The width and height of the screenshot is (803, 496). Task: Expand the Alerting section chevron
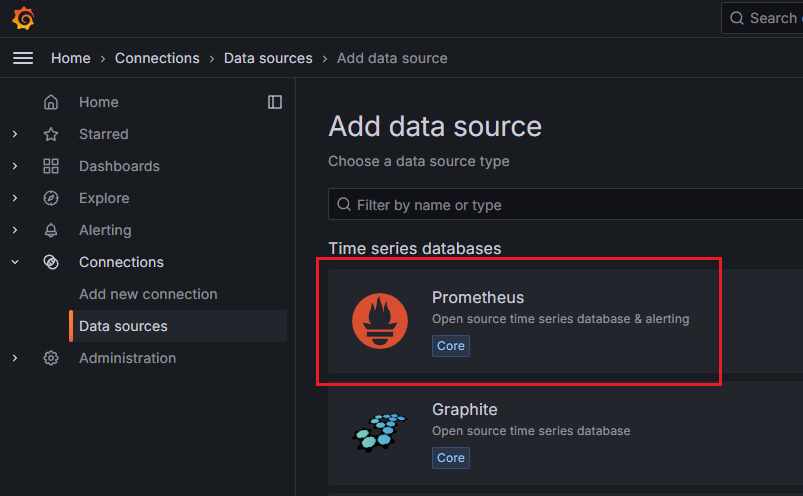pyautogui.click(x=15, y=230)
